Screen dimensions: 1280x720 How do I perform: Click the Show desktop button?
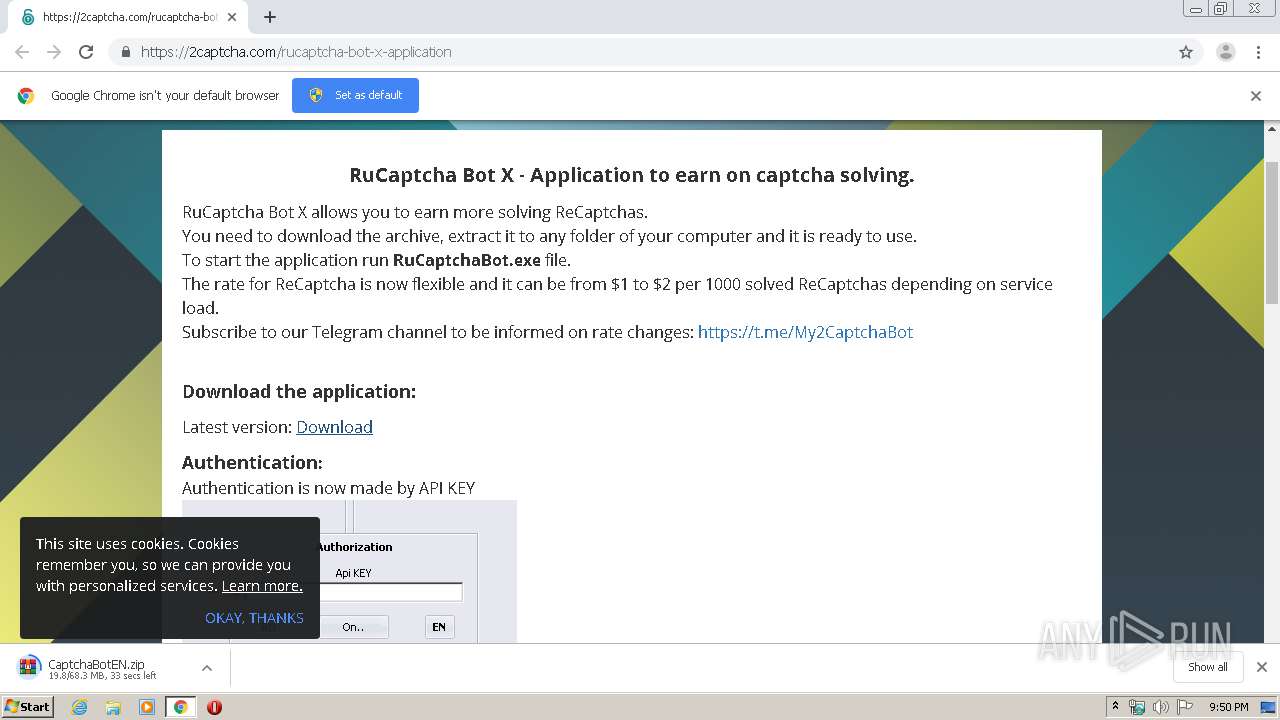click(x=1269, y=707)
